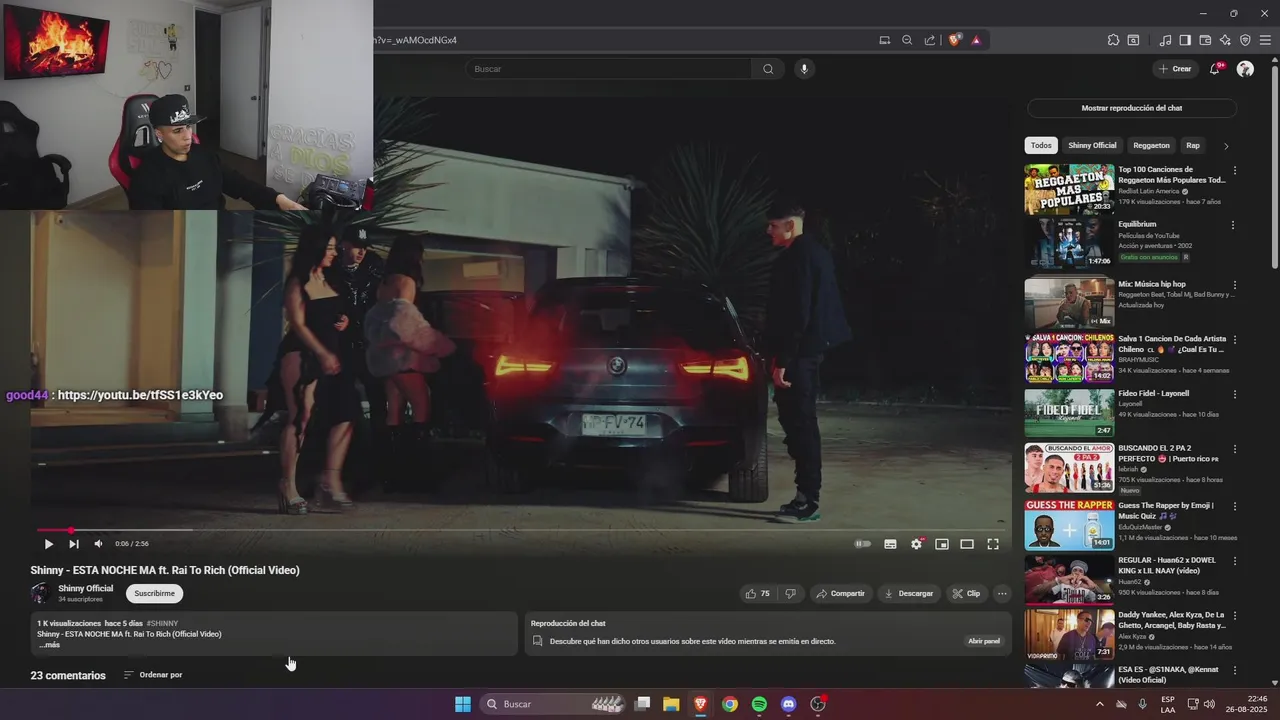The image size is (1280, 720).
Task: Open YouTube notifications bell
Action: coord(1215,69)
